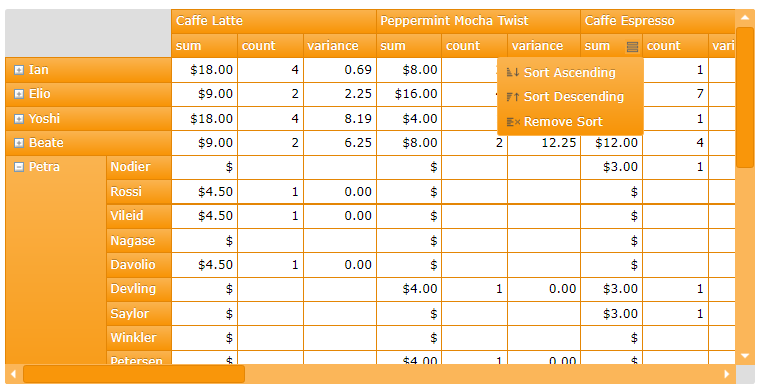Image resolution: width=762 pixels, height=392 pixels.
Task: Expand the Ian row
Action: (x=19, y=70)
